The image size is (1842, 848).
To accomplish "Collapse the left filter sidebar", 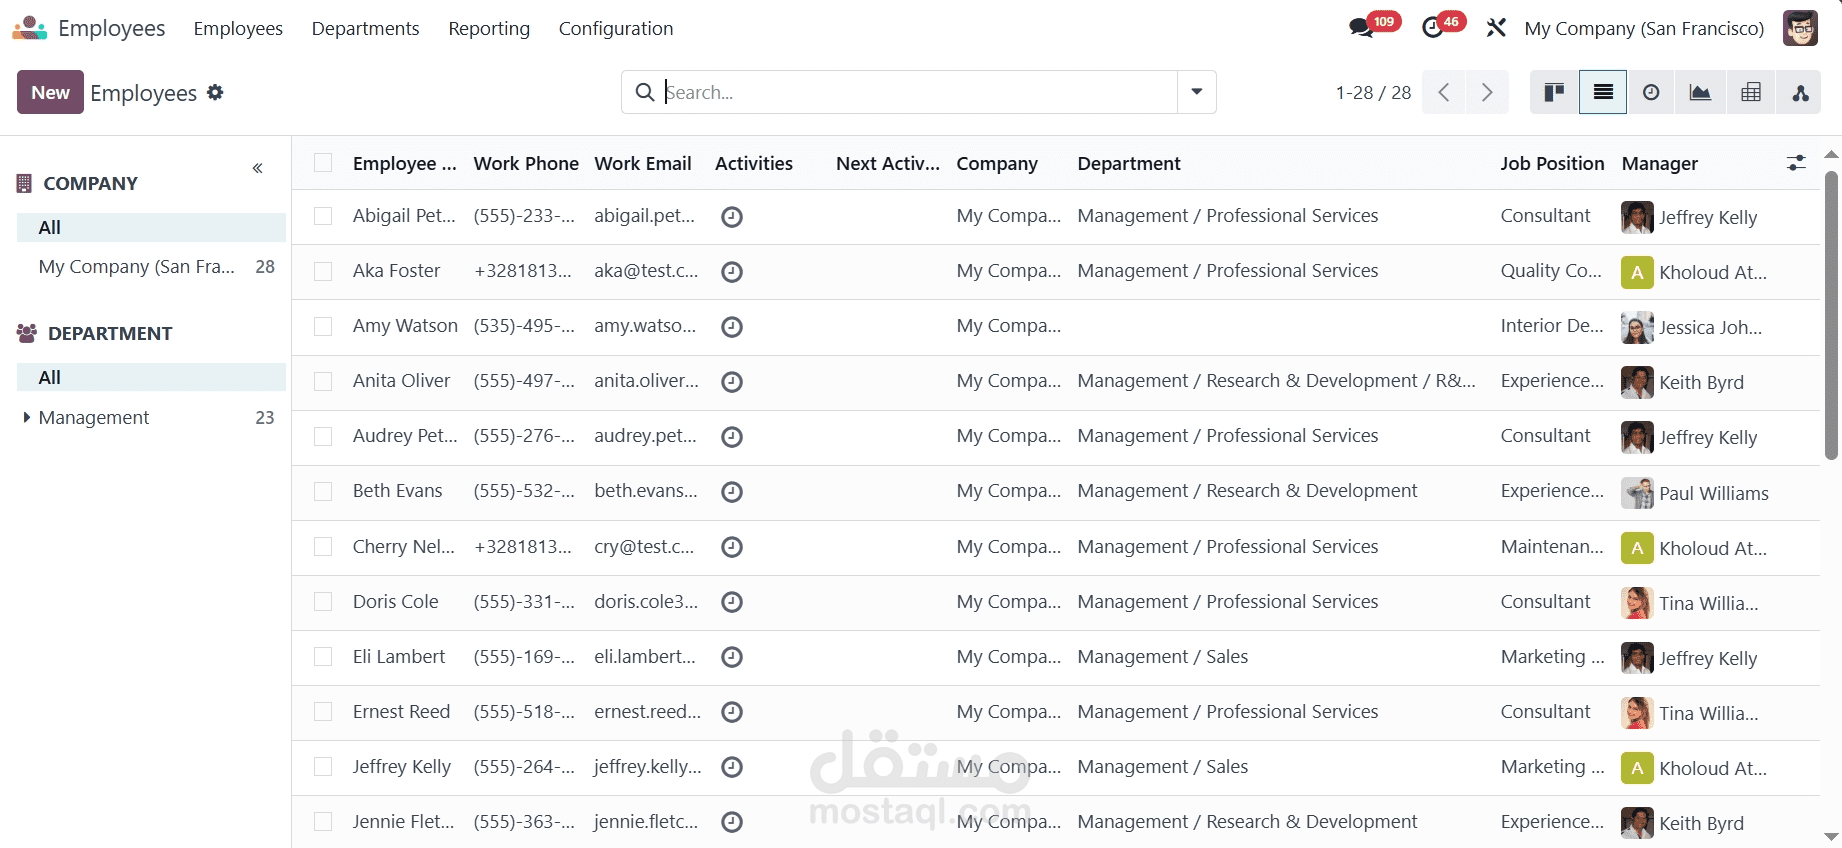I will 258,168.
